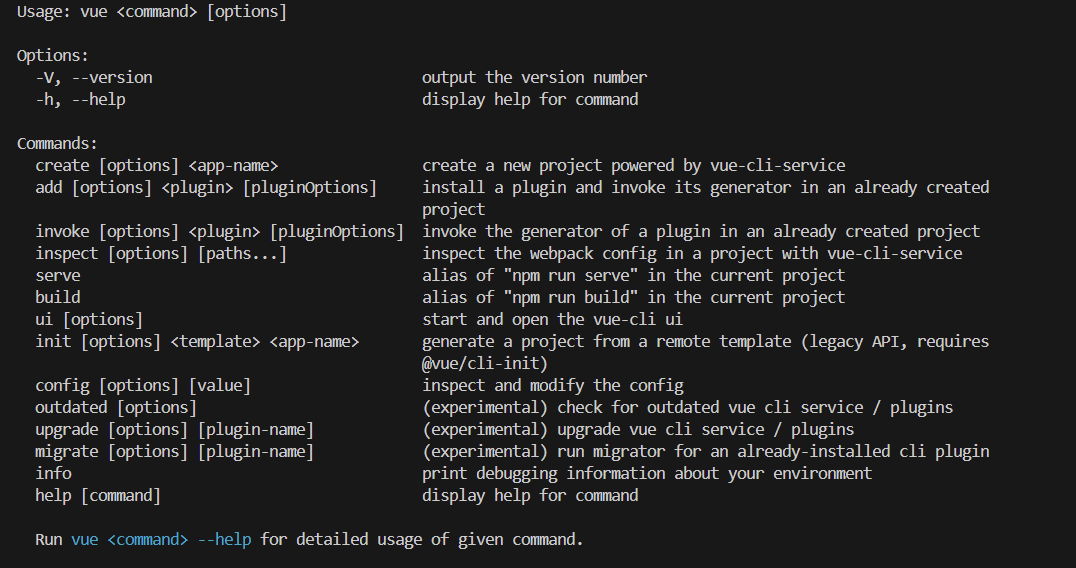Click the 'outdated [options]' command
This screenshot has width=1076, height=568.
[x=116, y=407]
